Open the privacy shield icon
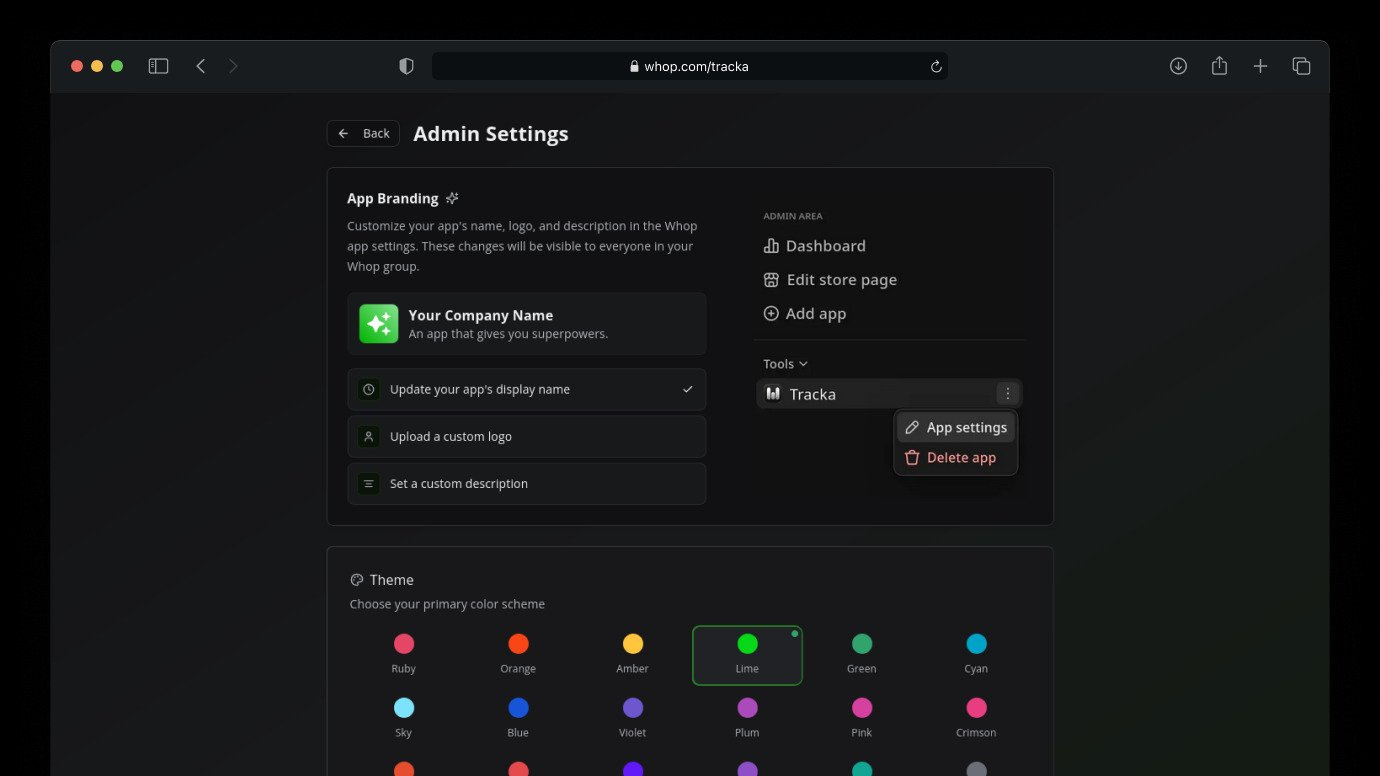 (406, 66)
